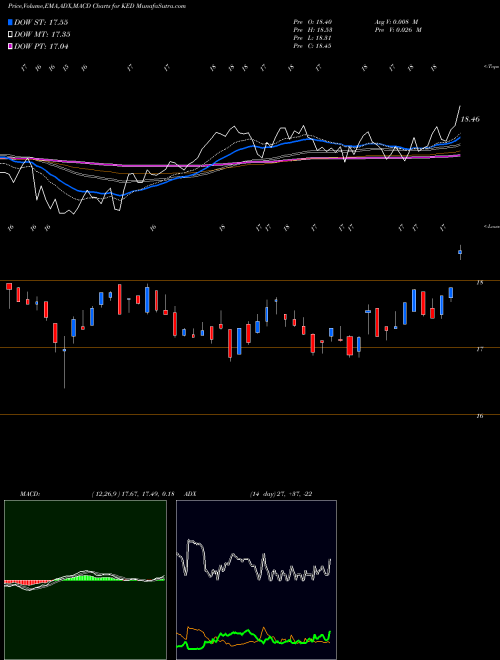Click the 16 price axis label

coord(480,416)
